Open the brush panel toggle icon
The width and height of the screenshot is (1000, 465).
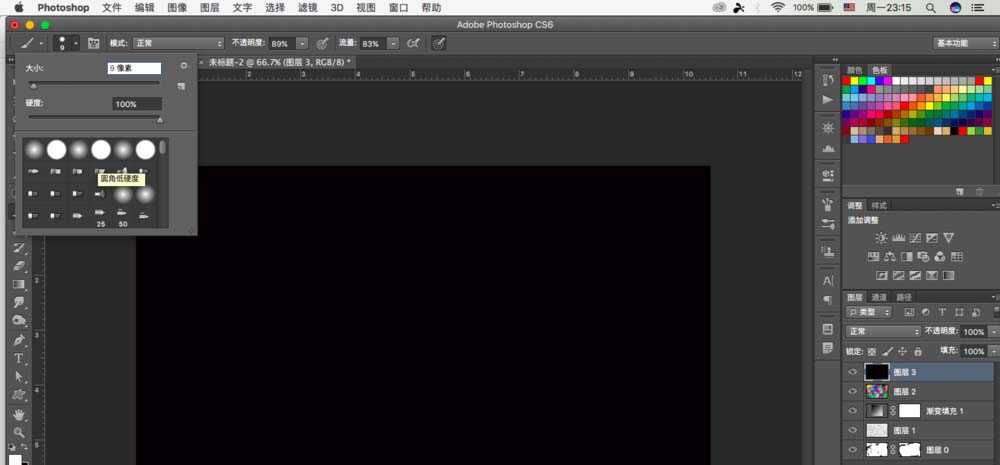pyautogui.click(x=94, y=44)
